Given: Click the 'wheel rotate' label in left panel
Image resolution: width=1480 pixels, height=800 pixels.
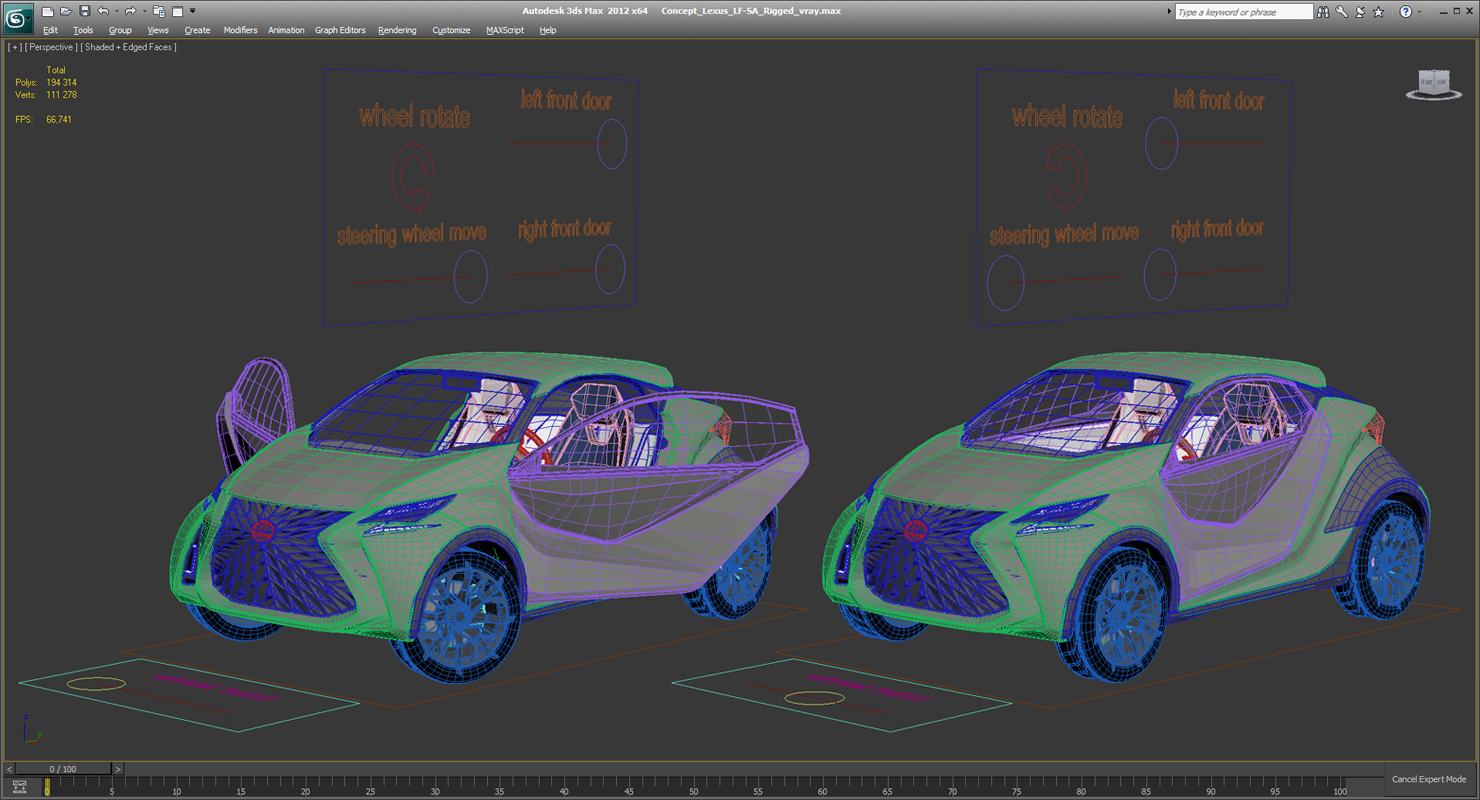Looking at the screenshot, I should pyautogui.click(x=414, y=116).
